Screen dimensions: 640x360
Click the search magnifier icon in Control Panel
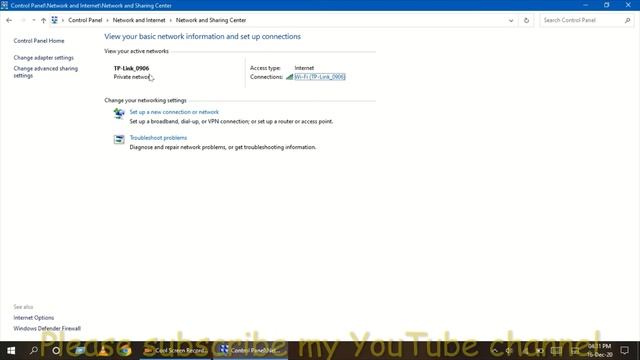coord(627,20)
